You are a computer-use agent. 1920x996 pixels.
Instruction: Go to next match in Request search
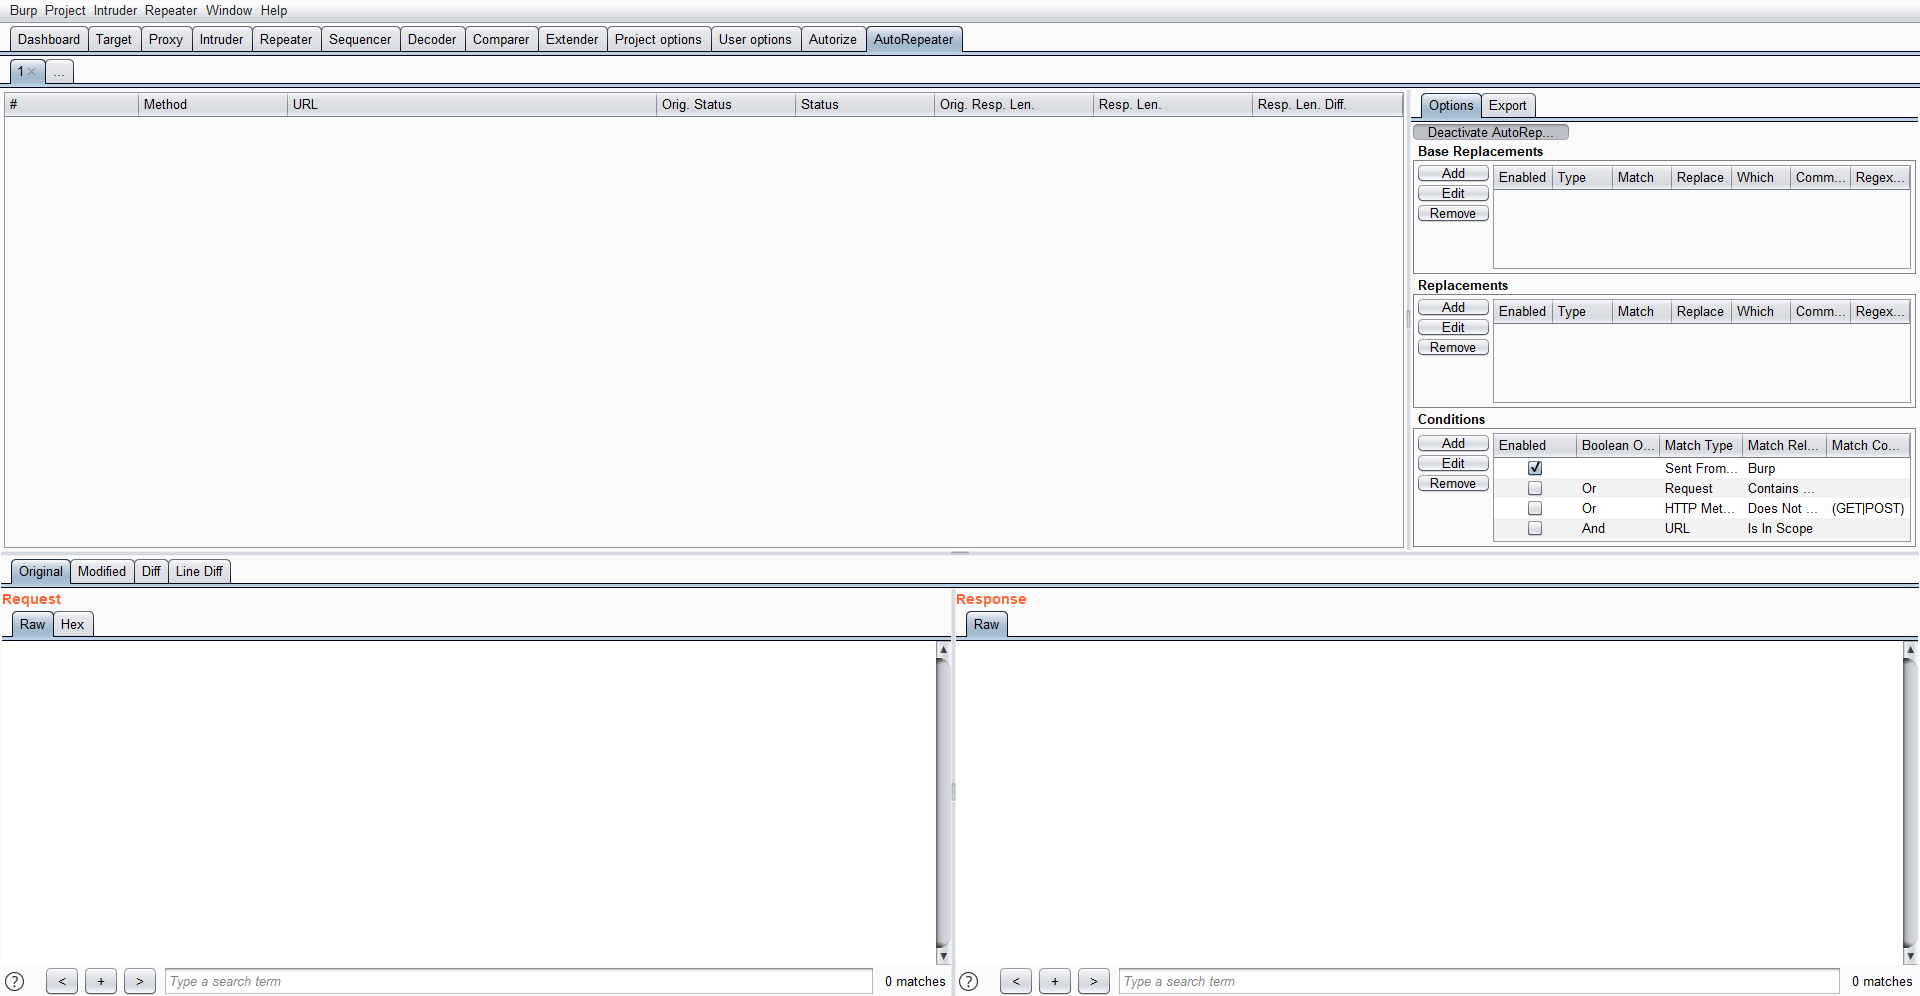(x=140, y=981)
